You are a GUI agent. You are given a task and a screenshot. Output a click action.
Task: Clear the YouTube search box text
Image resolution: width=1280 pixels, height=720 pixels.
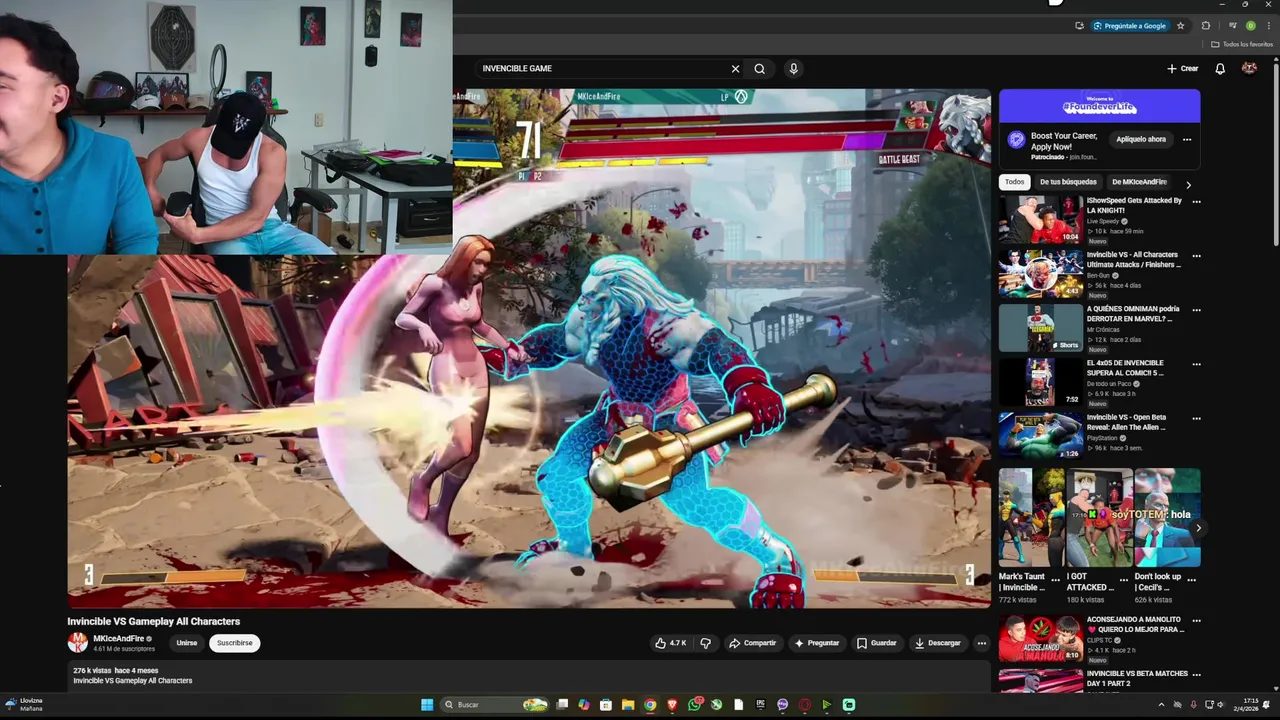pyautogui.click(x=735, y=69)
